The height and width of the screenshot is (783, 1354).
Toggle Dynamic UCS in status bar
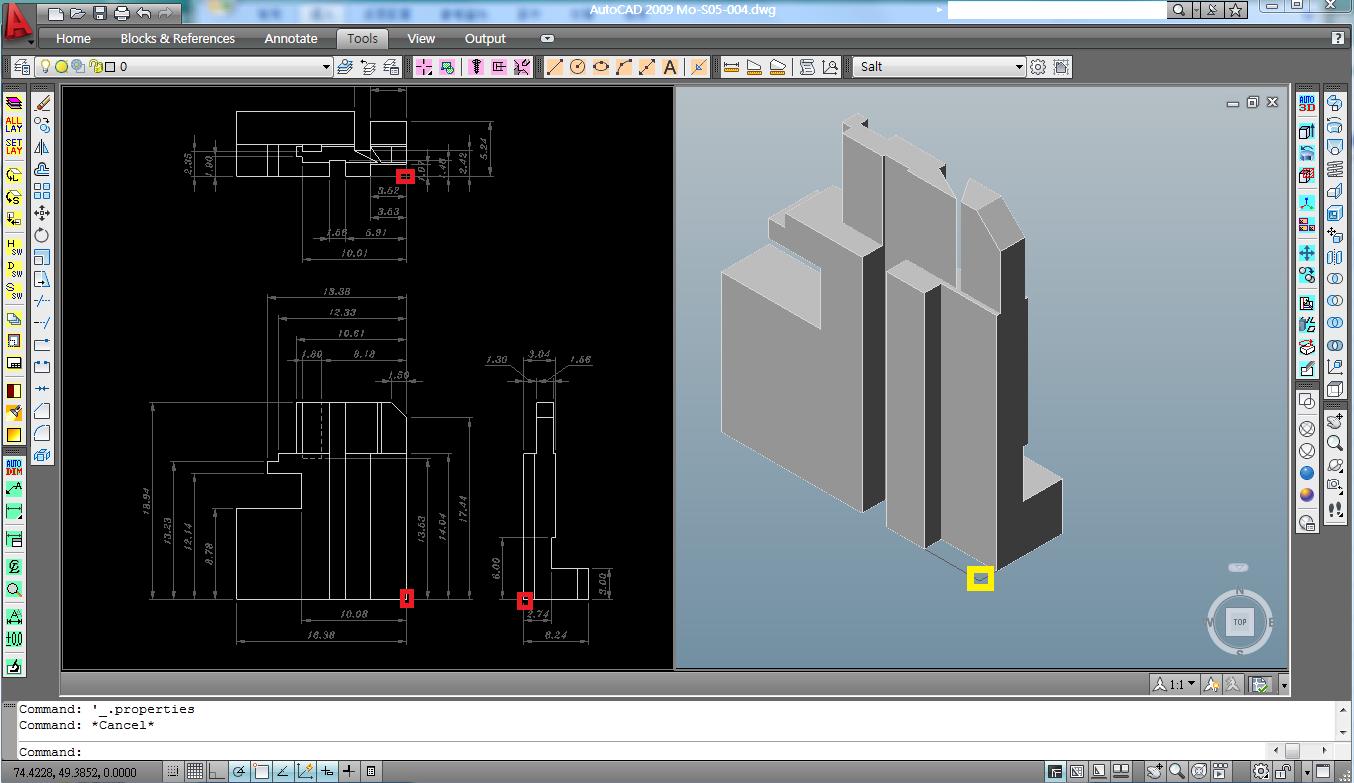[305, 771]
